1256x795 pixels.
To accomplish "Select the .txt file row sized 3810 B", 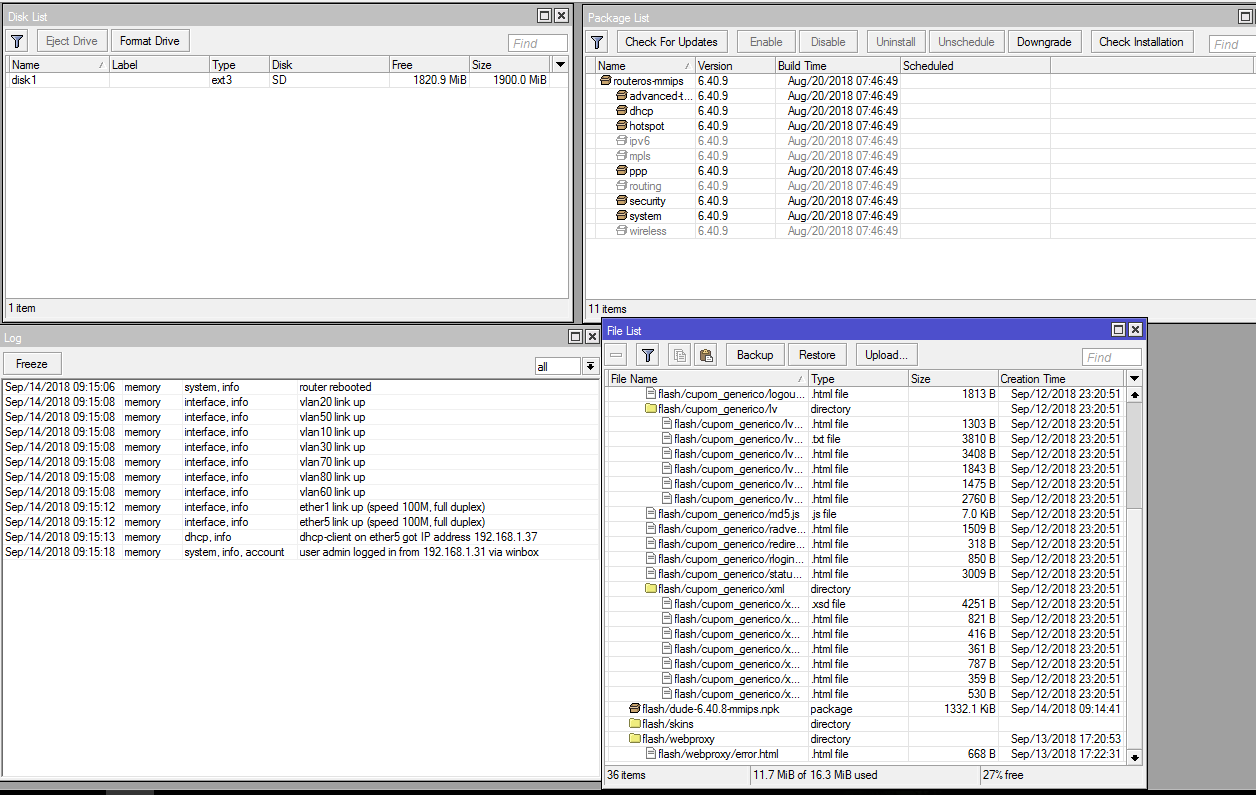I will (x=867, y=439).
